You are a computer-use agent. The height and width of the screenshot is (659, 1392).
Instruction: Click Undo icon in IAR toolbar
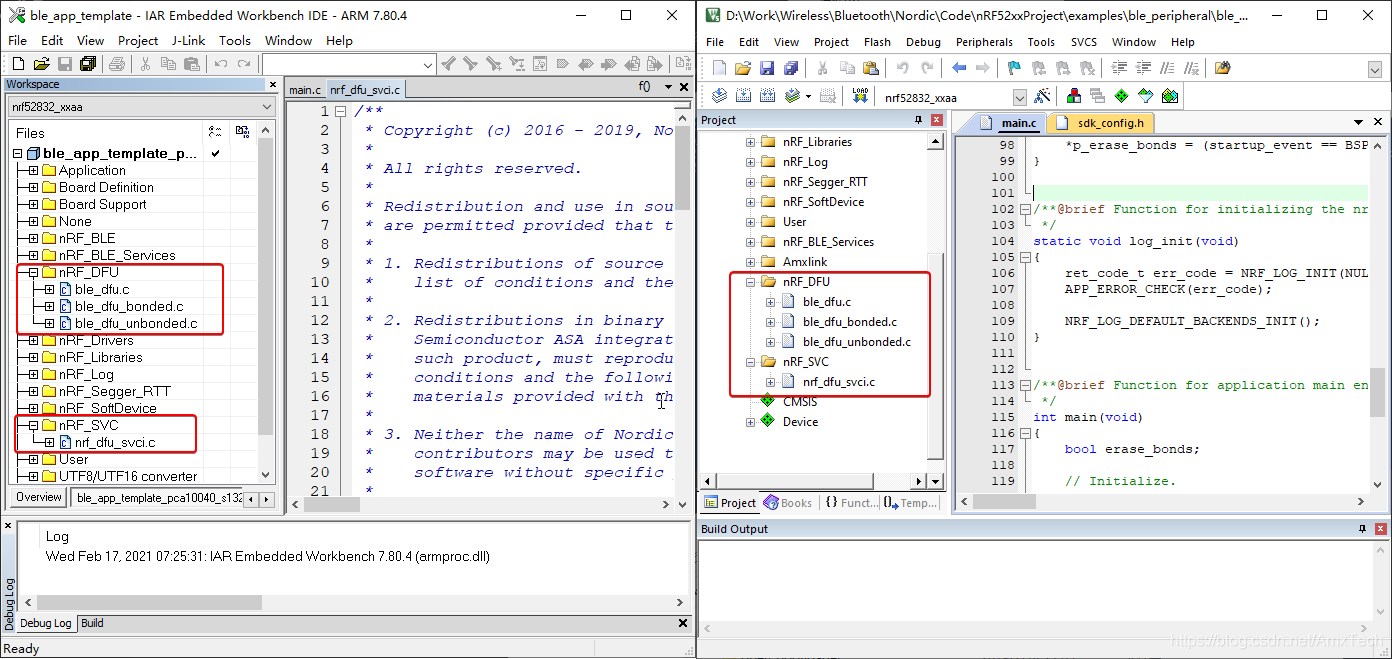[x=220, y=64]
